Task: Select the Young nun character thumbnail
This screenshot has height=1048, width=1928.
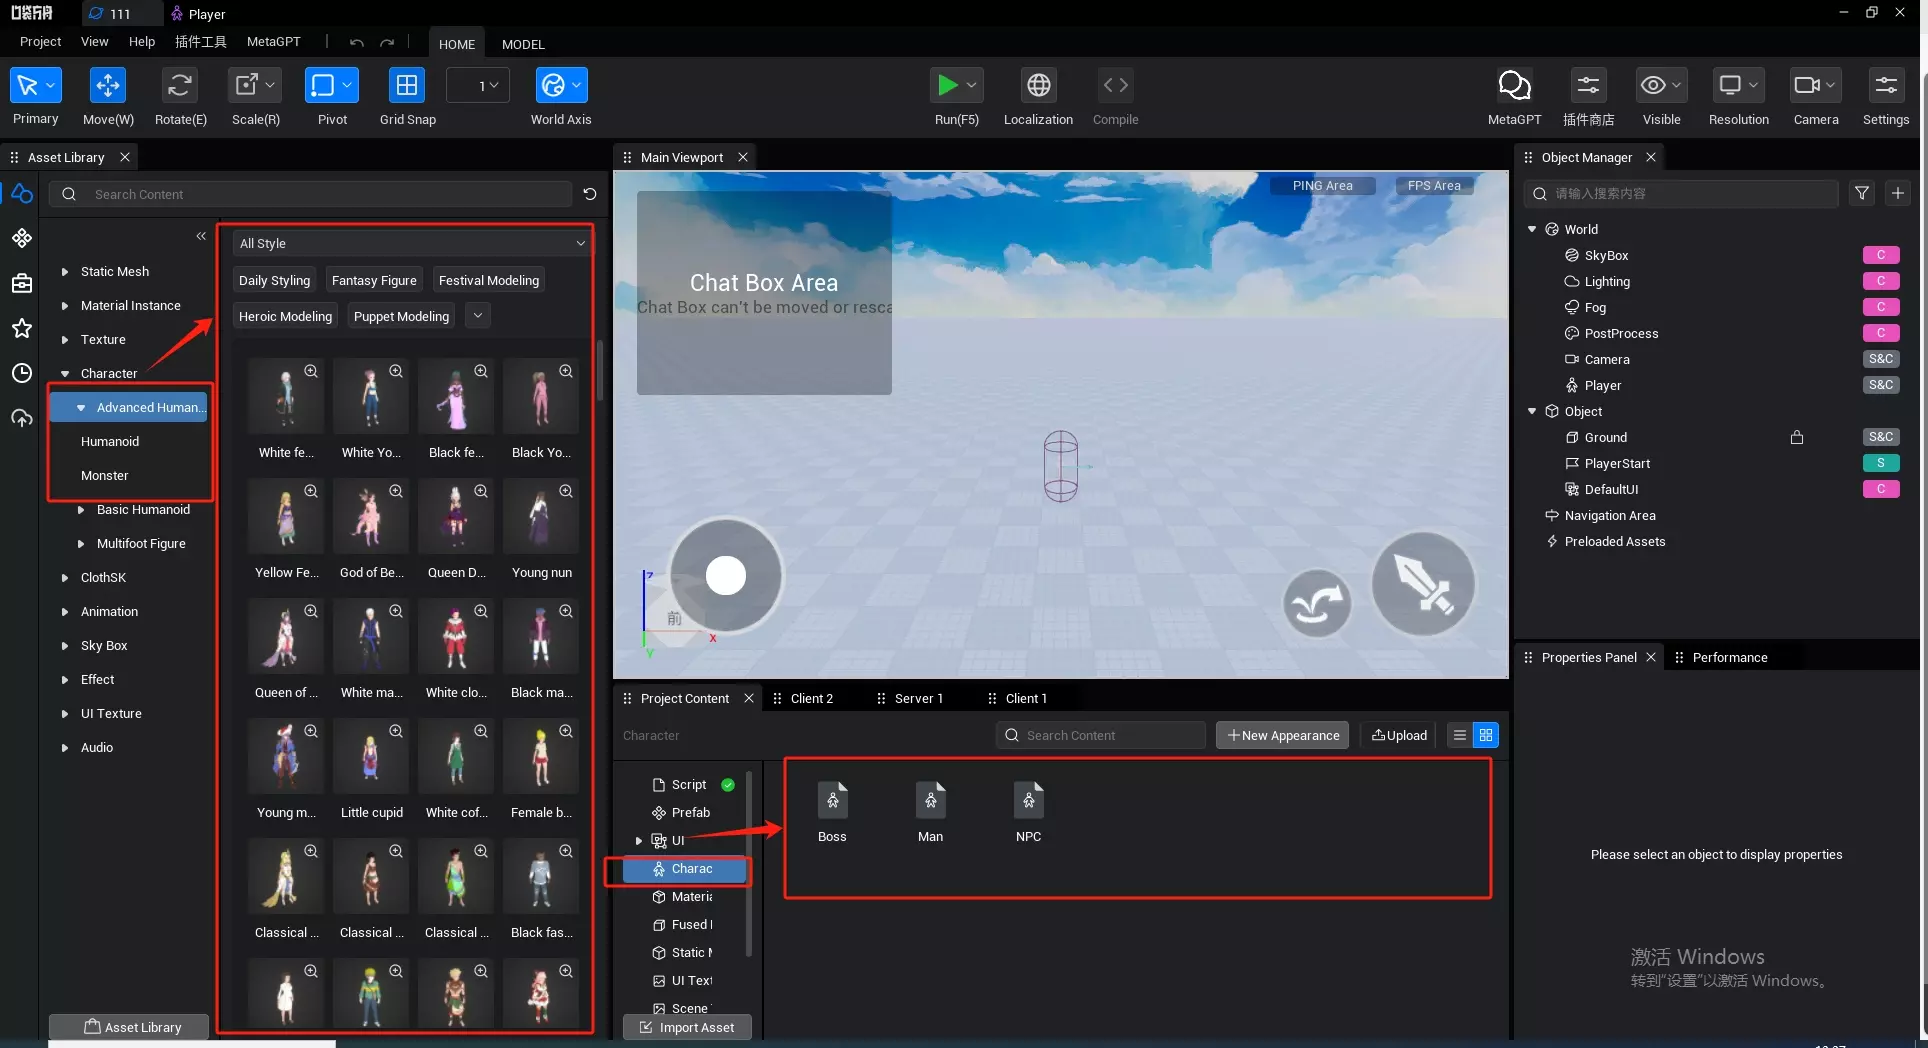Action: pyautogui.click(x=541, y=517)
